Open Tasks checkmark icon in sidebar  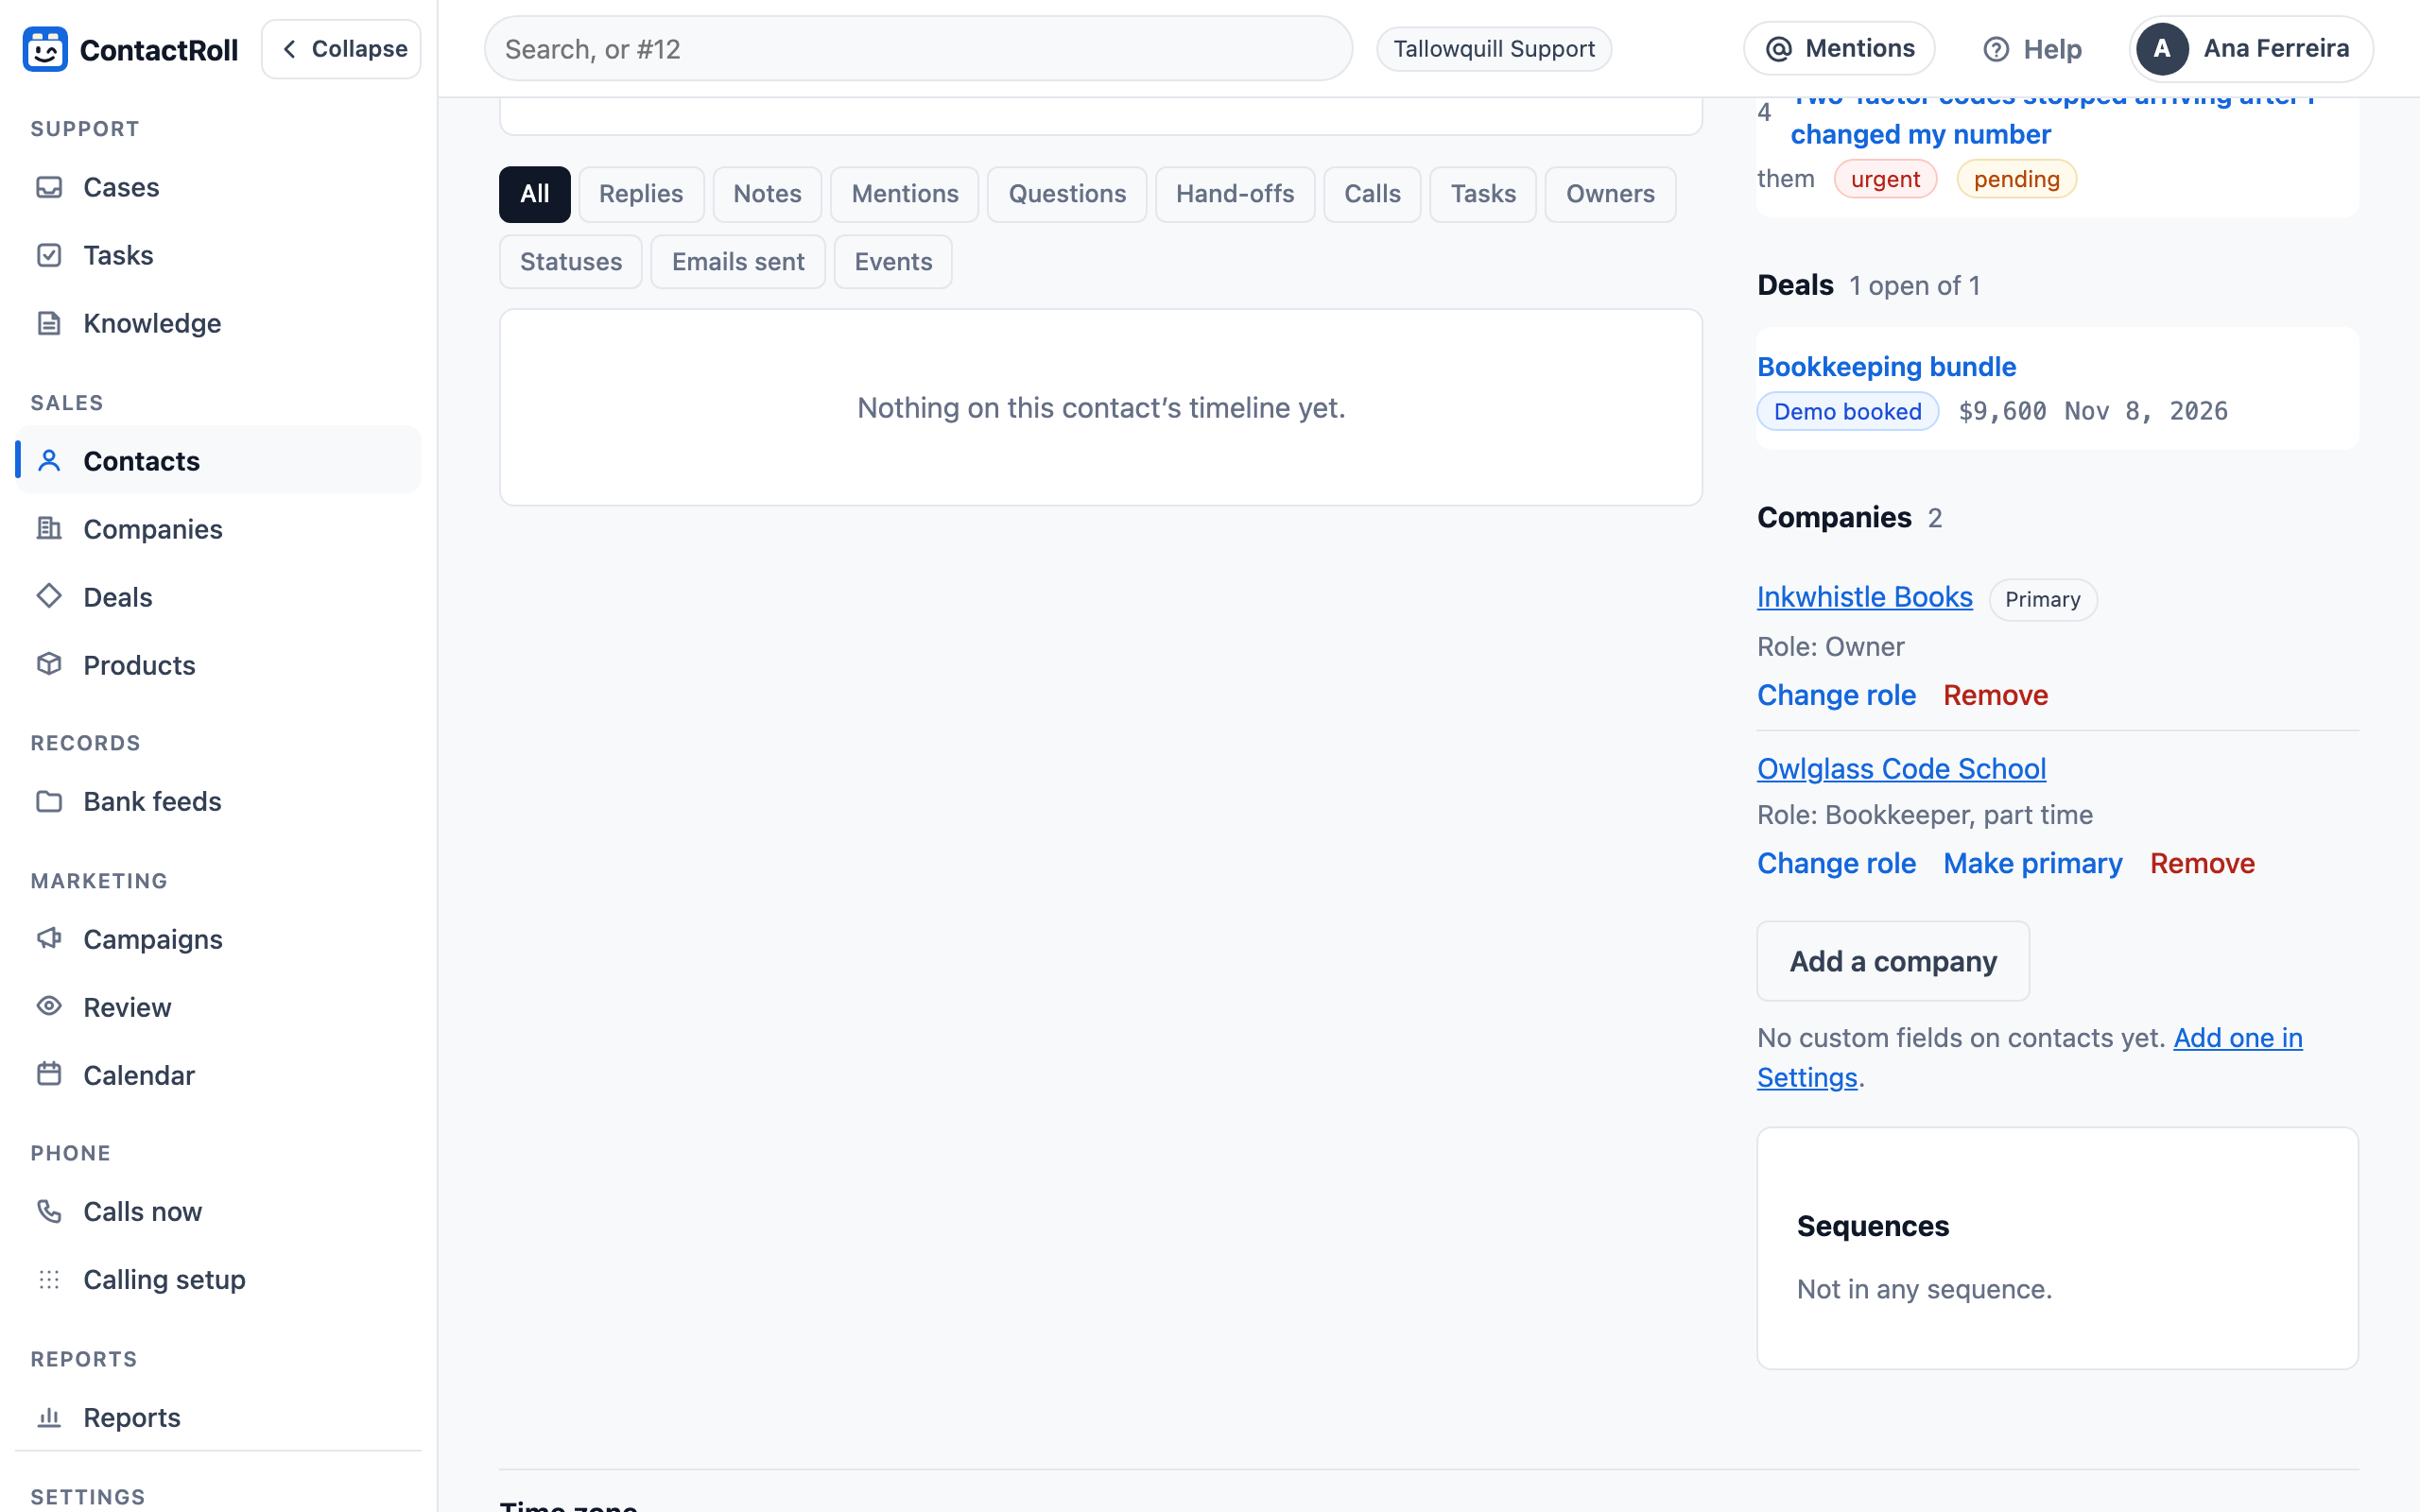tap(49, 255)
